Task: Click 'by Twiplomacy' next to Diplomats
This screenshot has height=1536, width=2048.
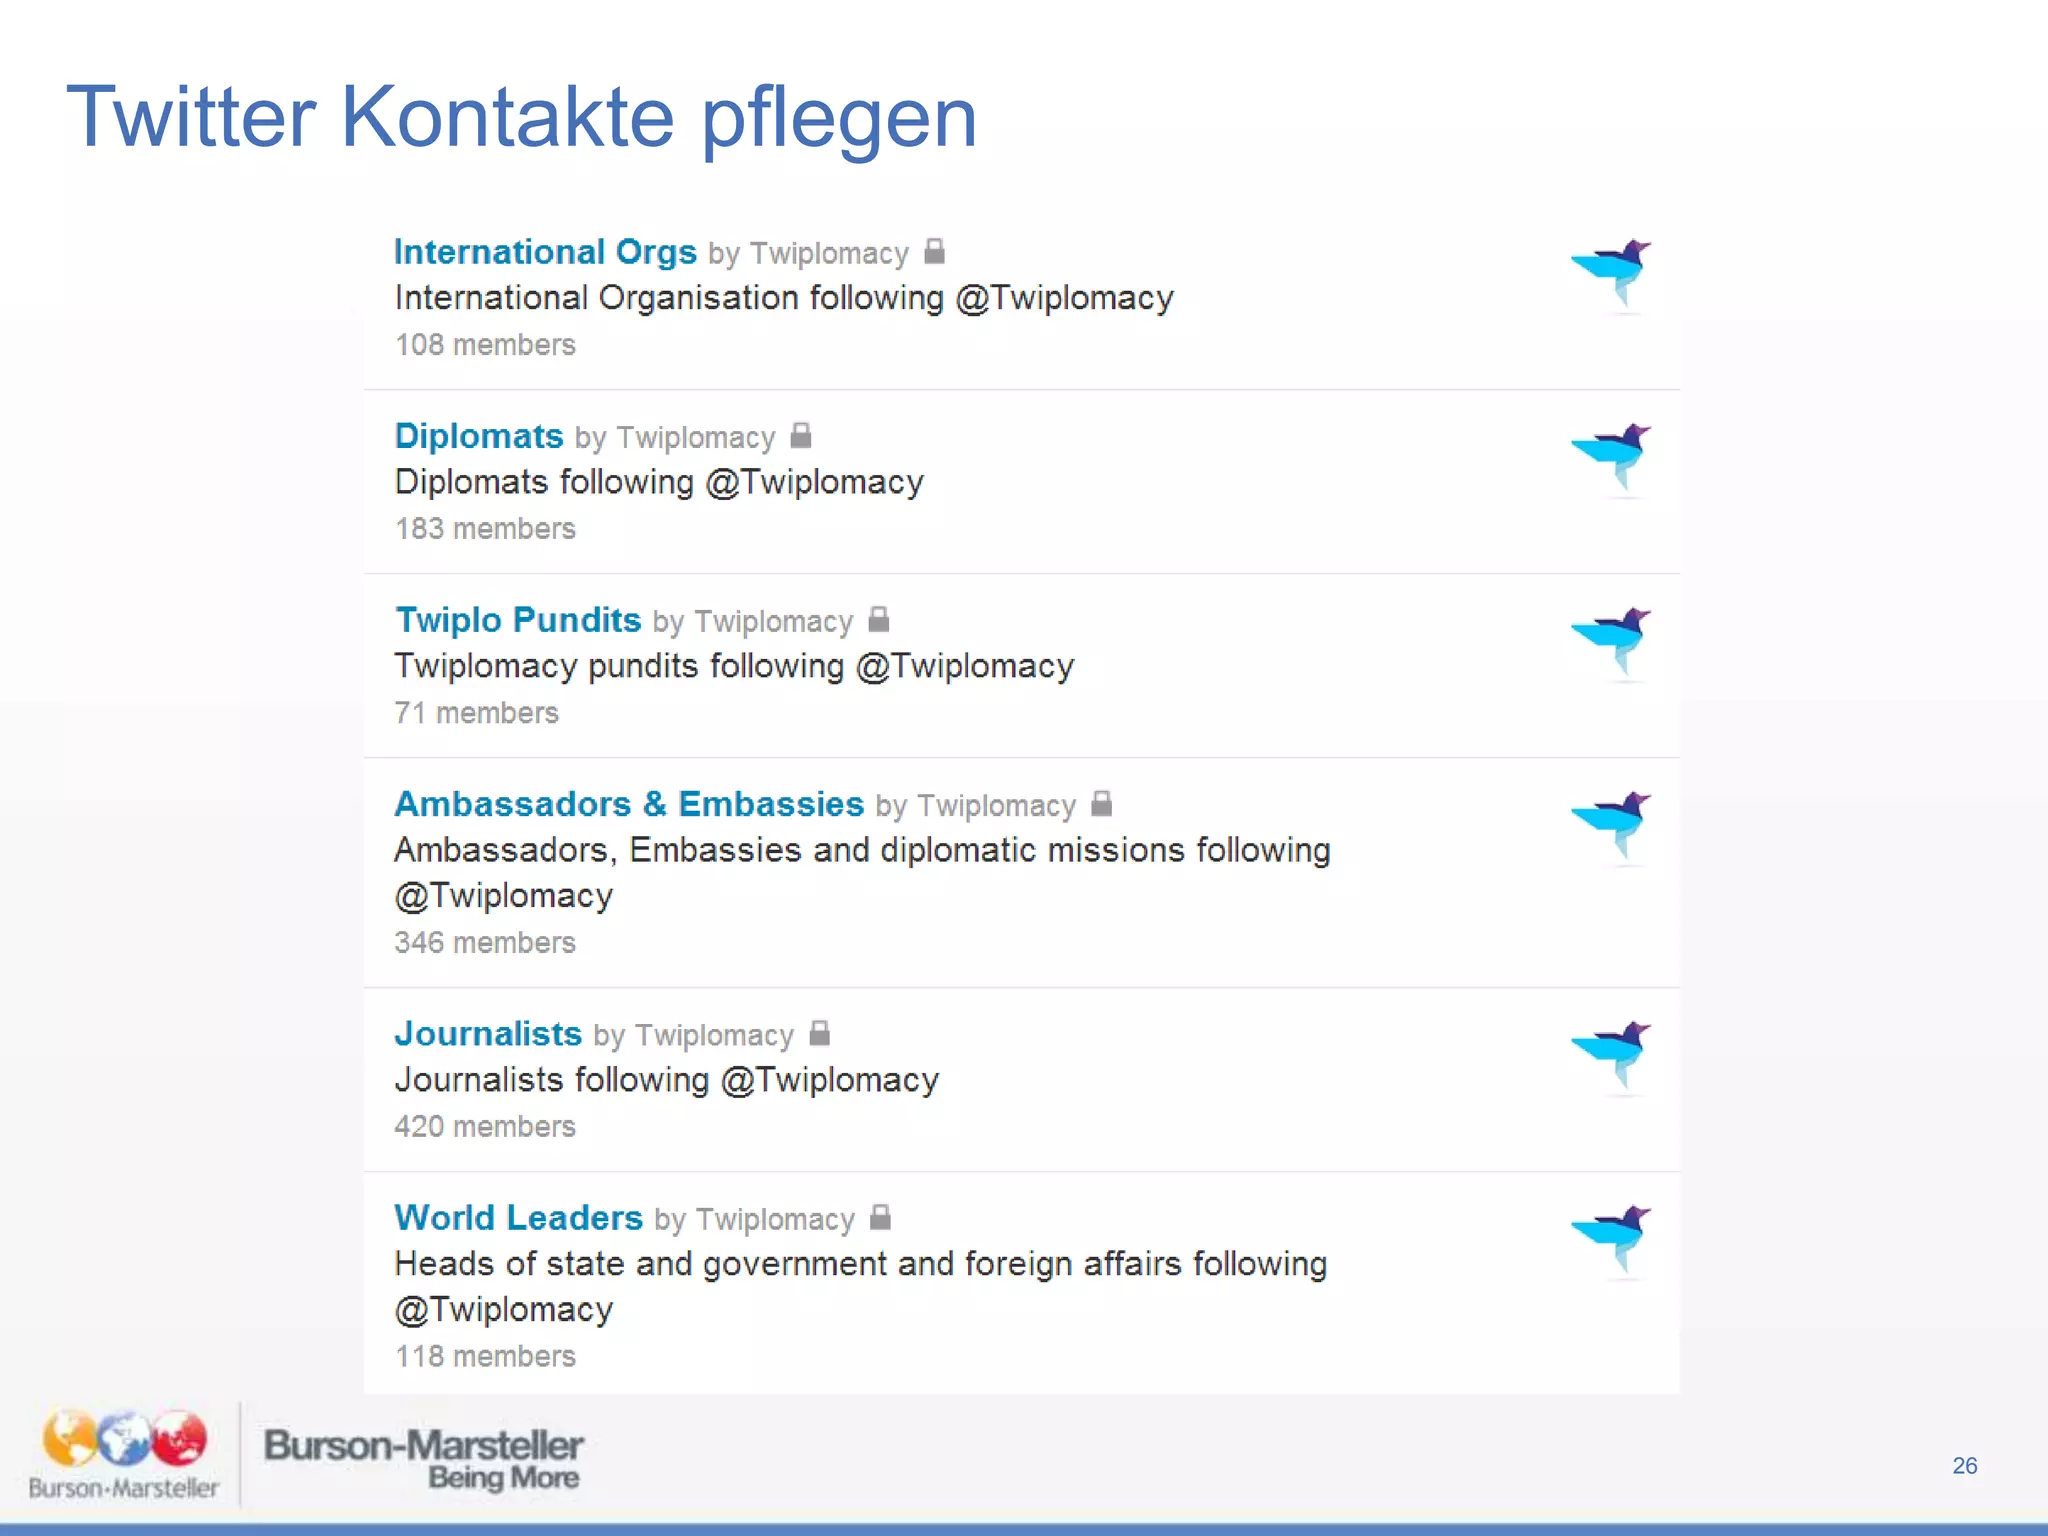Action: 675,438
